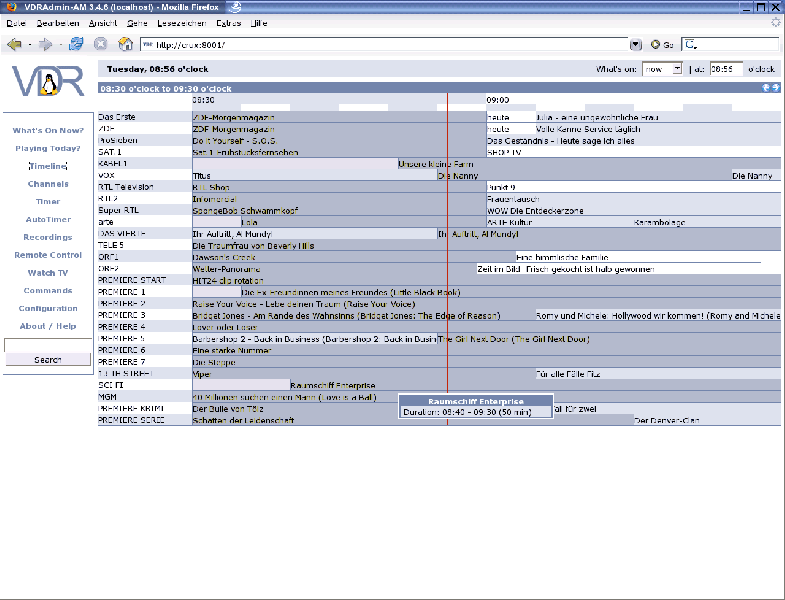The height and width of the screenshot is (600, 785).
Task: Click the "at:" time input field
Action: click(726, 69)
